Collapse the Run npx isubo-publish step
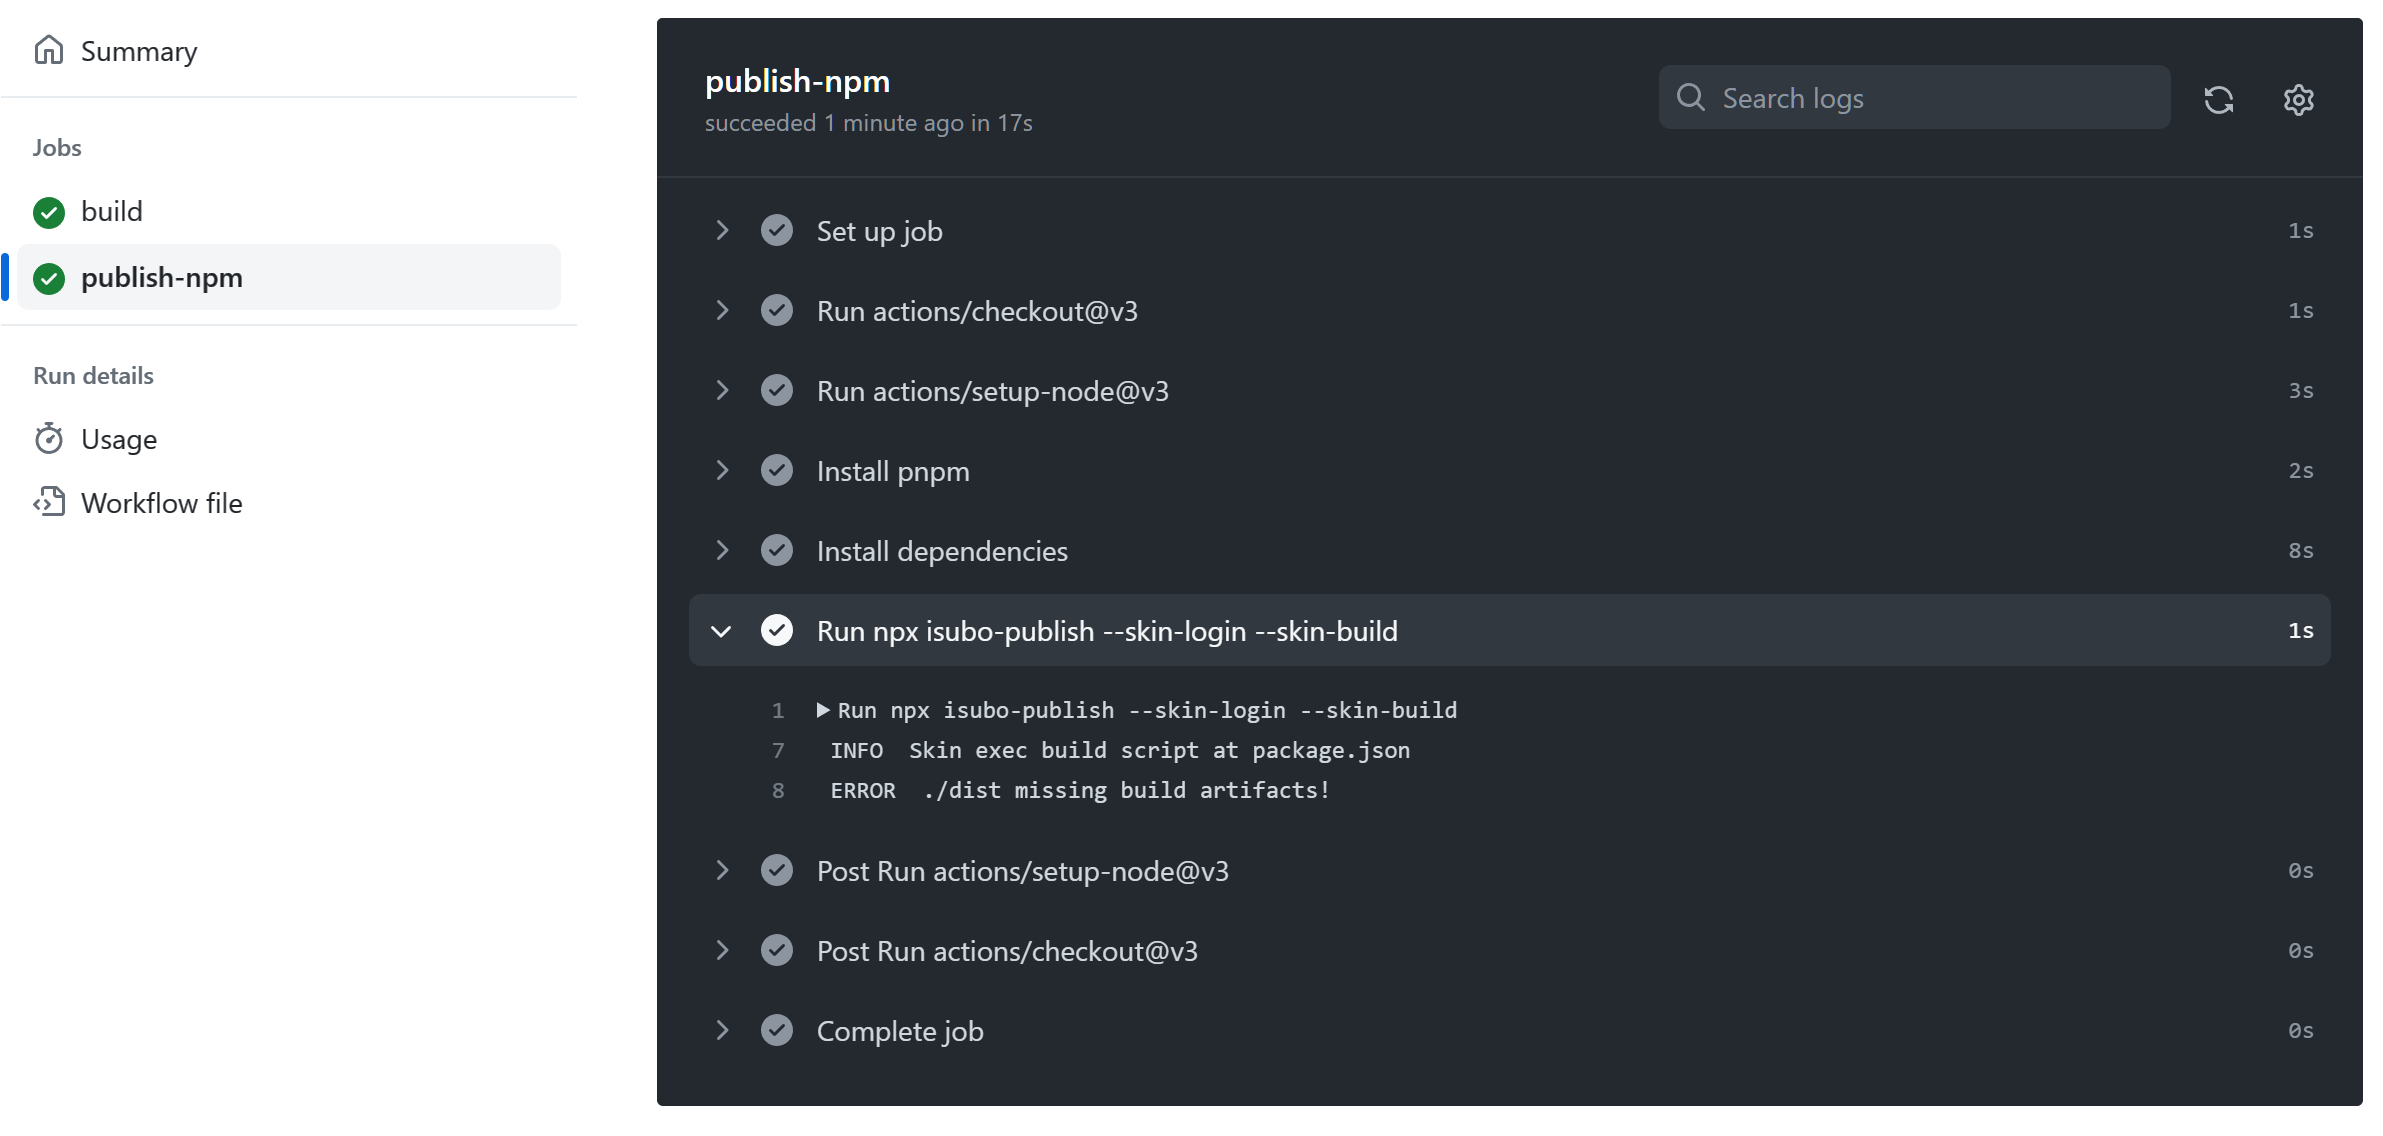This screenshot has width=2383, height=1136. [722, 631]
